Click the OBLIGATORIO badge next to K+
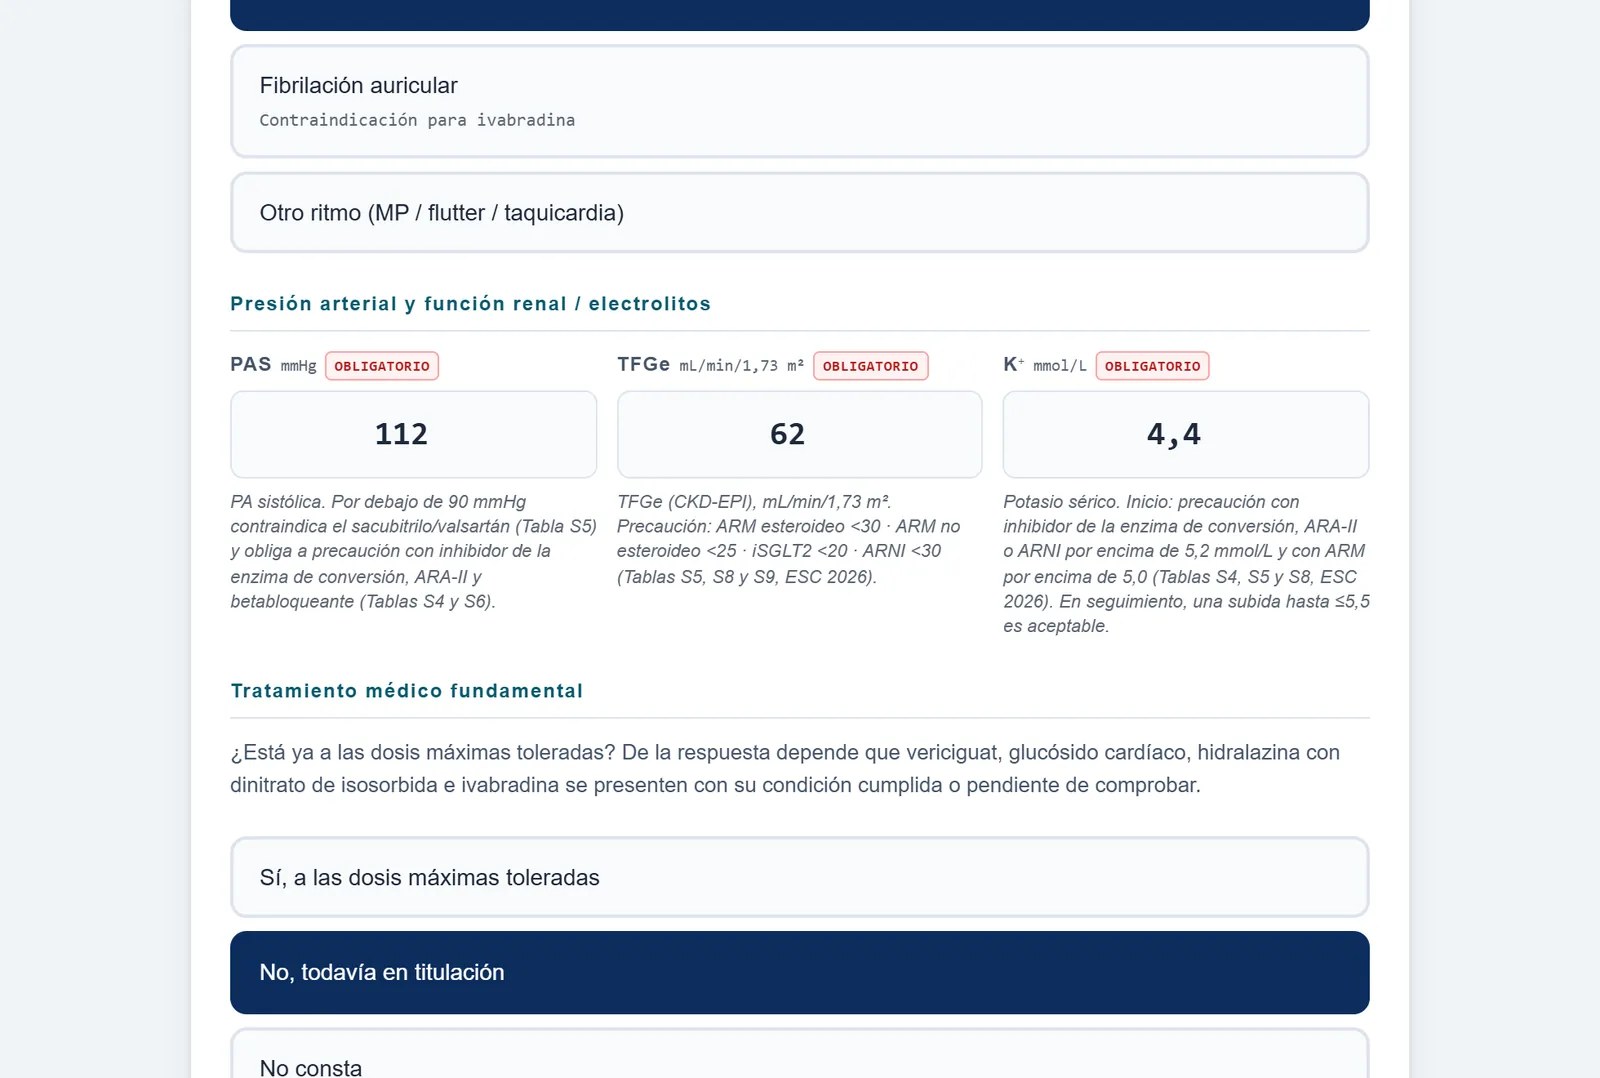This screenshot has width=1600, height=1078. tap(1152, 366)
